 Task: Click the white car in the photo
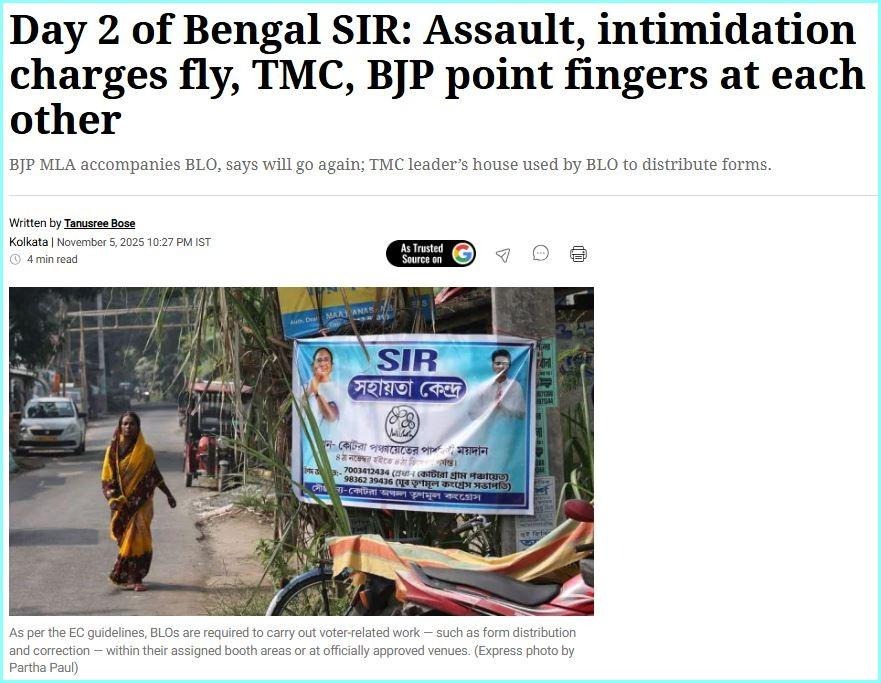coord(51,425)
